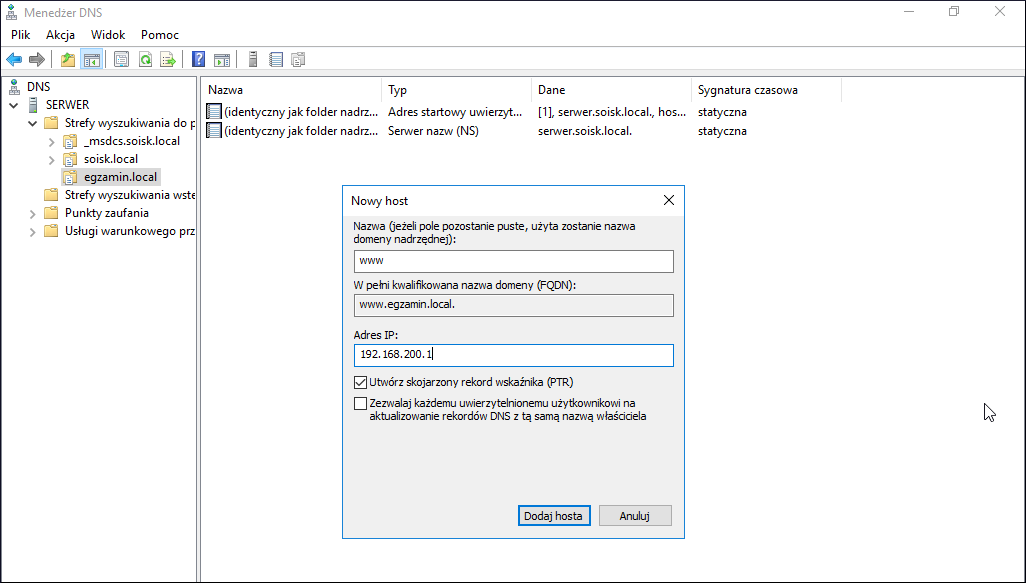Image resolution: width=1026 pixels, height=583 pixels.
Task: Click the egzamin.local zone folder icon
Action: (70, 177)
